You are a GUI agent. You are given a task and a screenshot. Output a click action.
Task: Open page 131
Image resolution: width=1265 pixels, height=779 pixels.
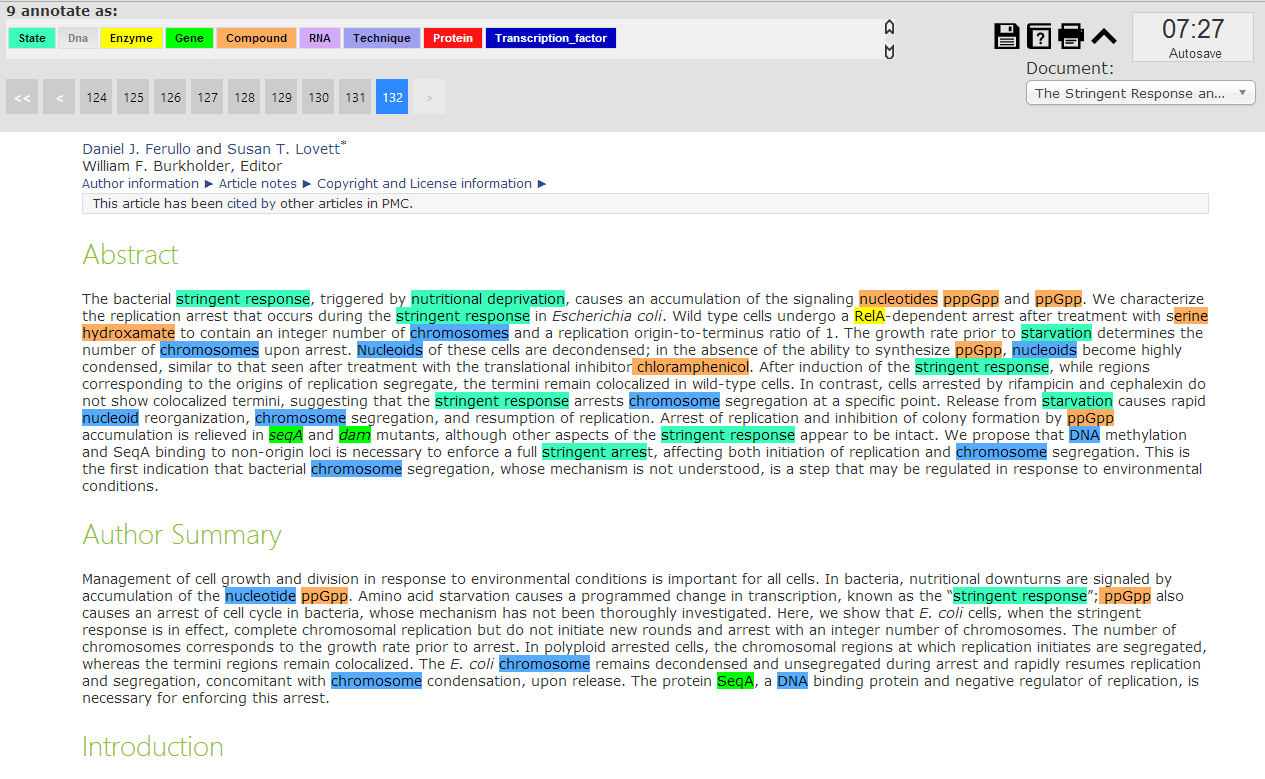(355, 97)
